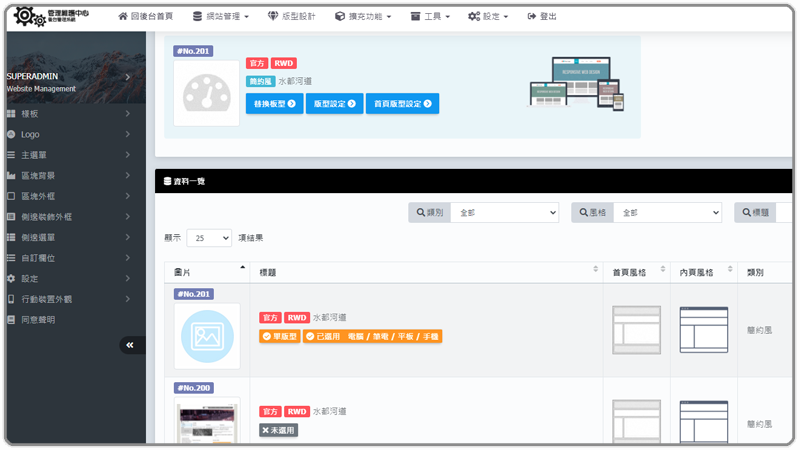Click the dashboard gauge icon for No.201
This screenshot has height=450, width=800.
point(206,93)
